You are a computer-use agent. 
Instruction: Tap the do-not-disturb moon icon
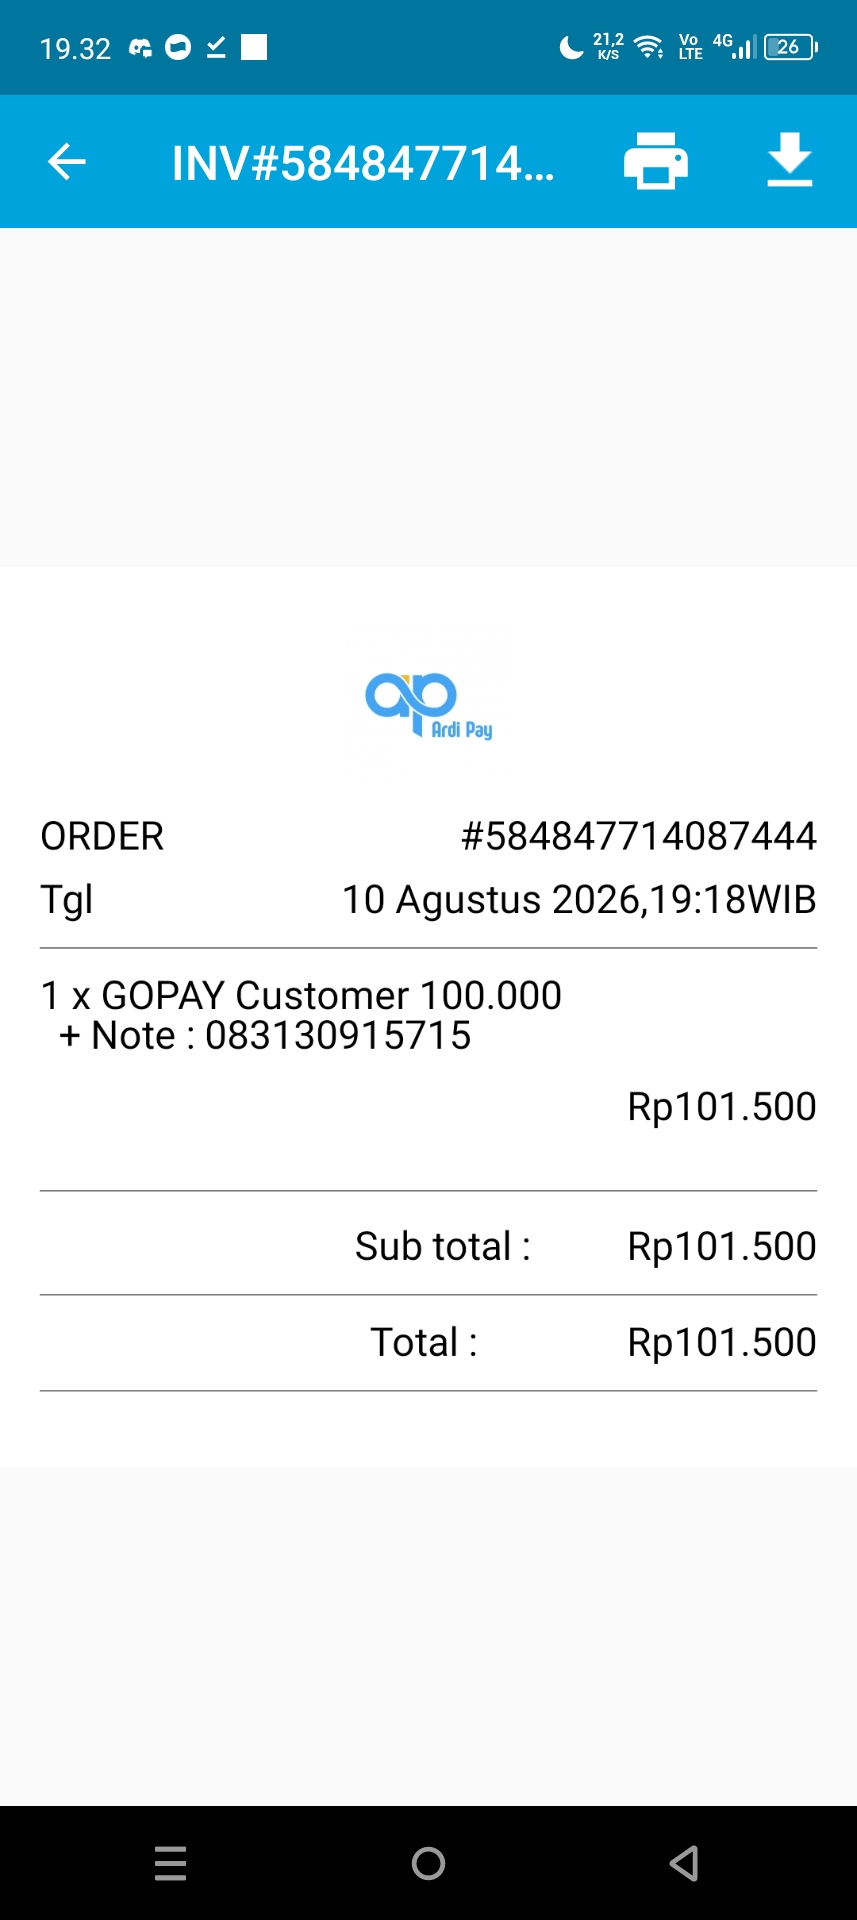(571, 47)
